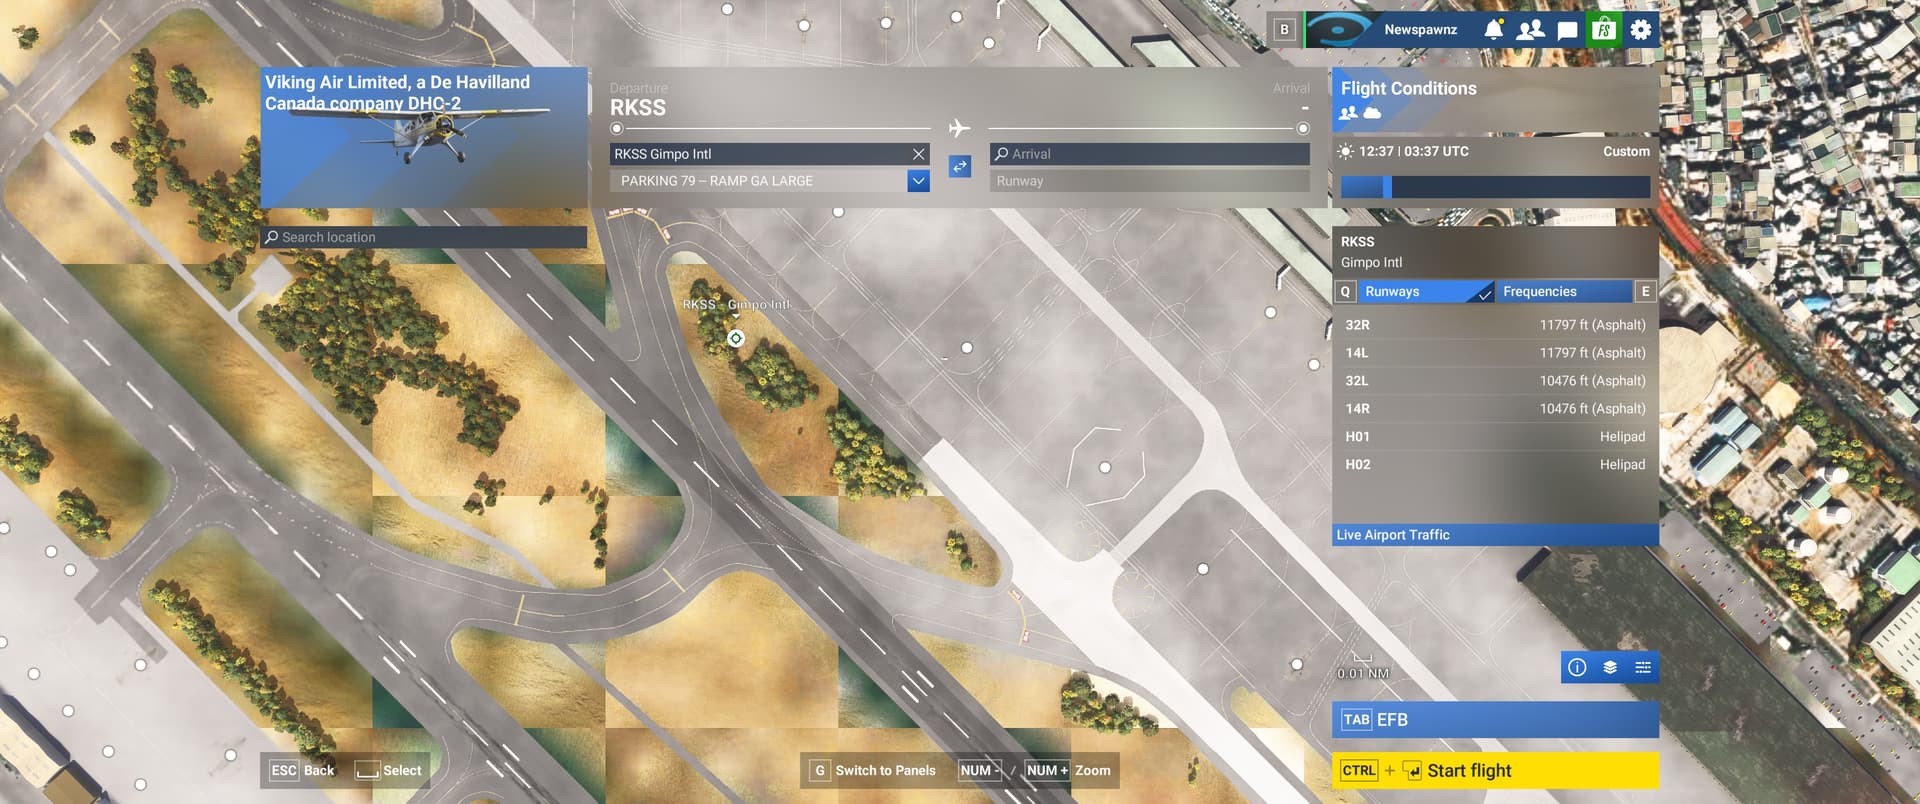Expand the Live Airport Traffic section
1920x804 pixels.
1494,535
